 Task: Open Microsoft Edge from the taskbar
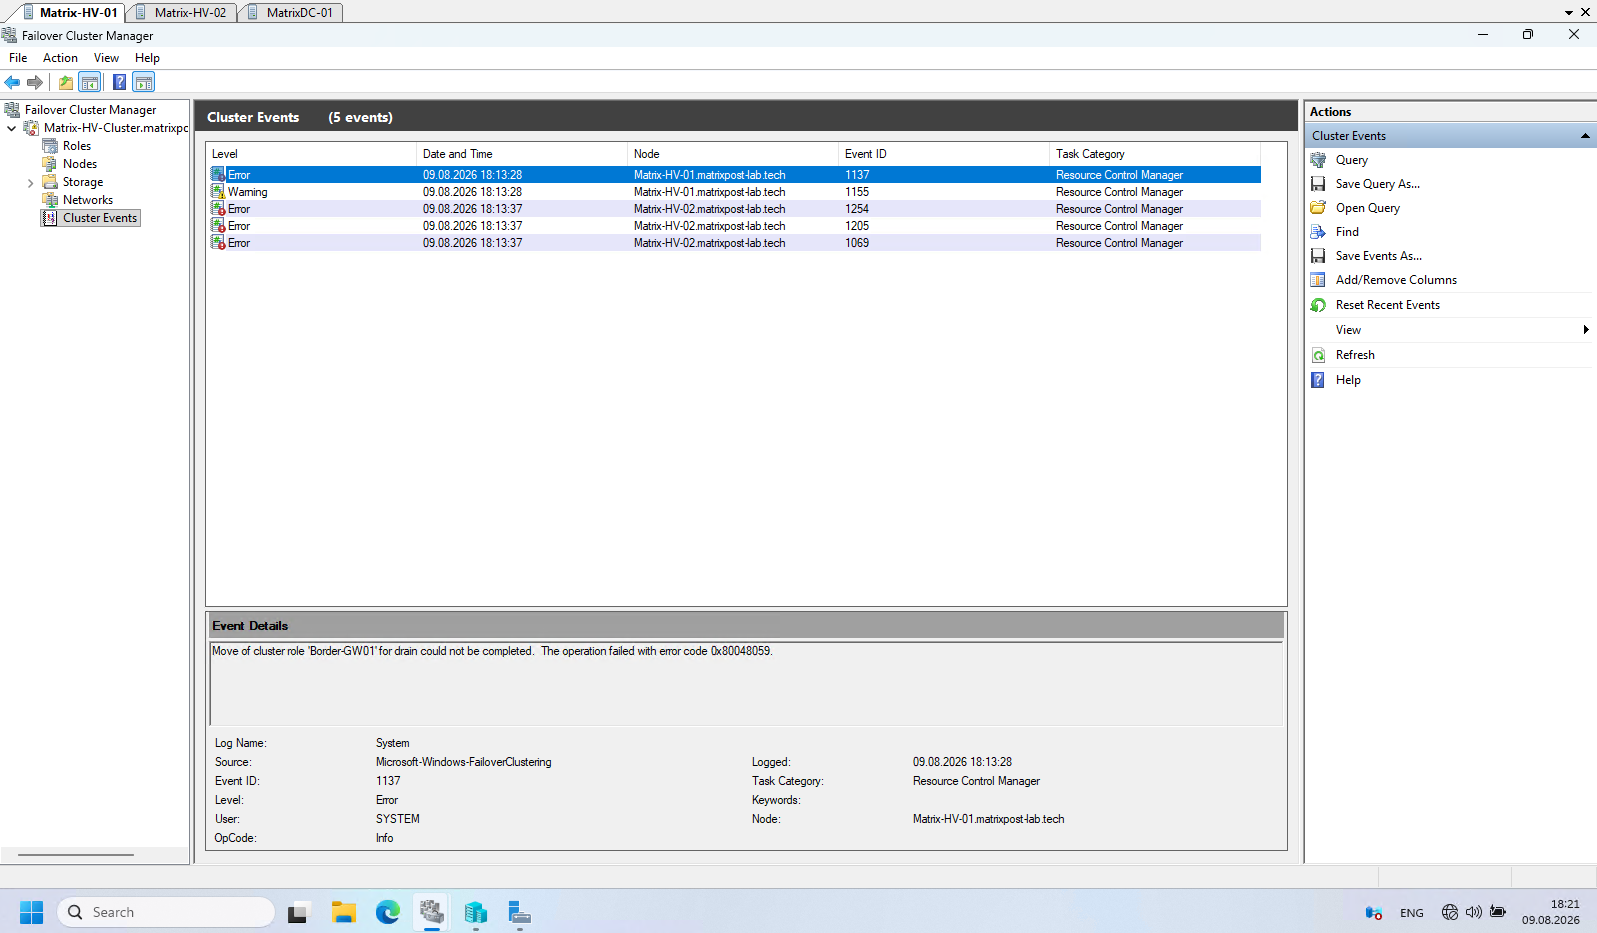click(x=388, y=912)
